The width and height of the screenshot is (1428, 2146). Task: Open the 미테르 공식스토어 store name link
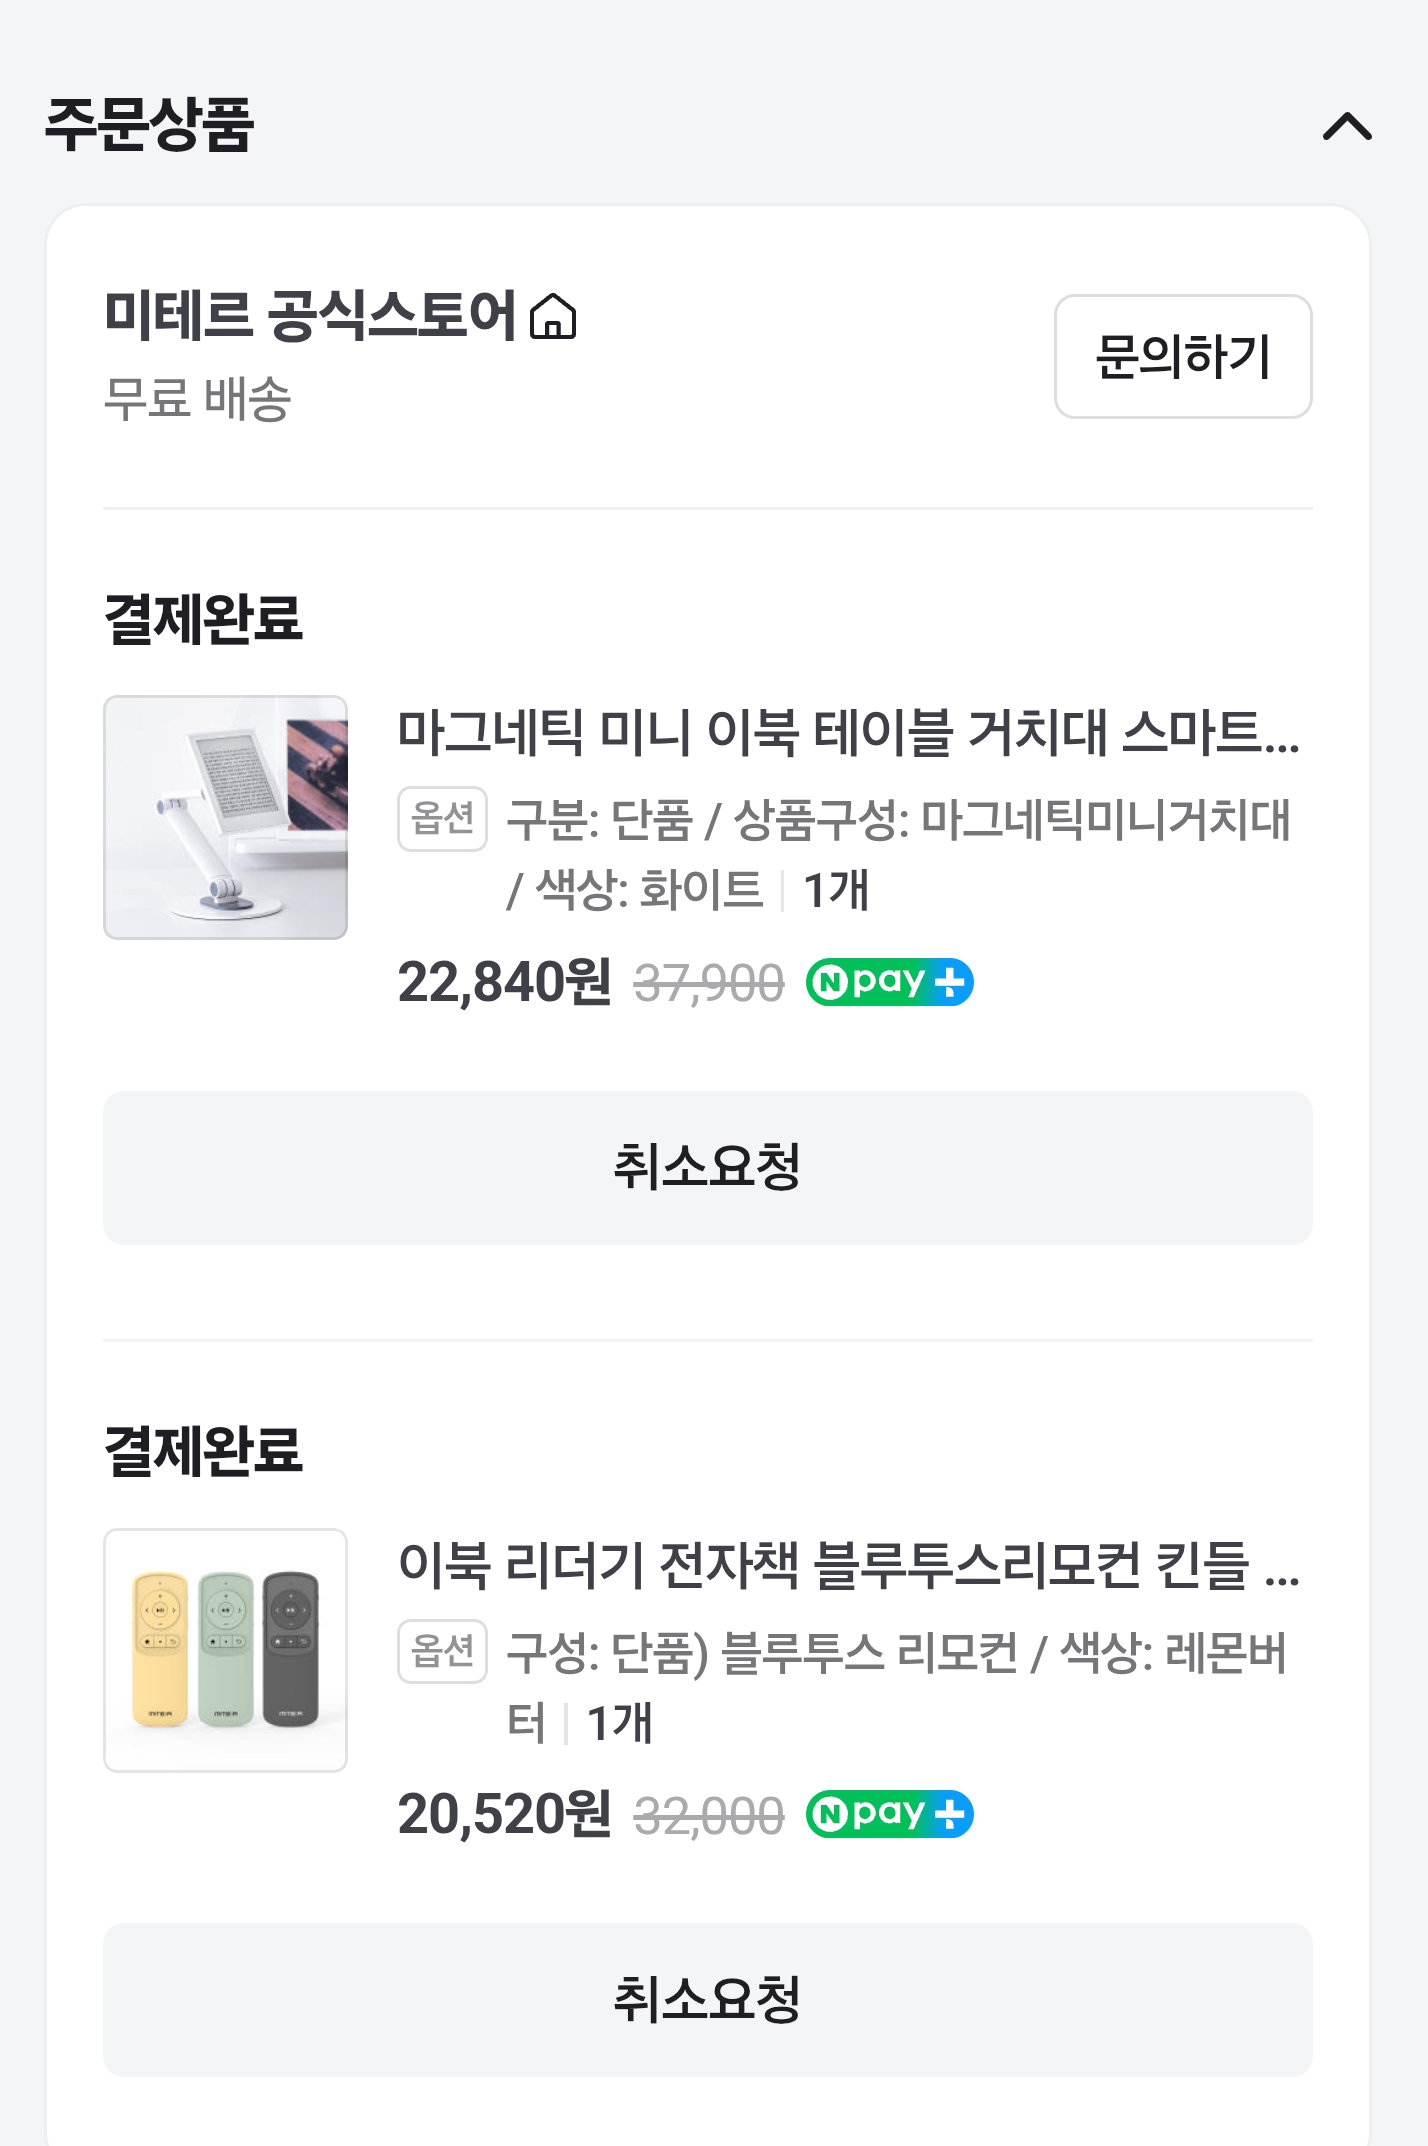(310, 316)
